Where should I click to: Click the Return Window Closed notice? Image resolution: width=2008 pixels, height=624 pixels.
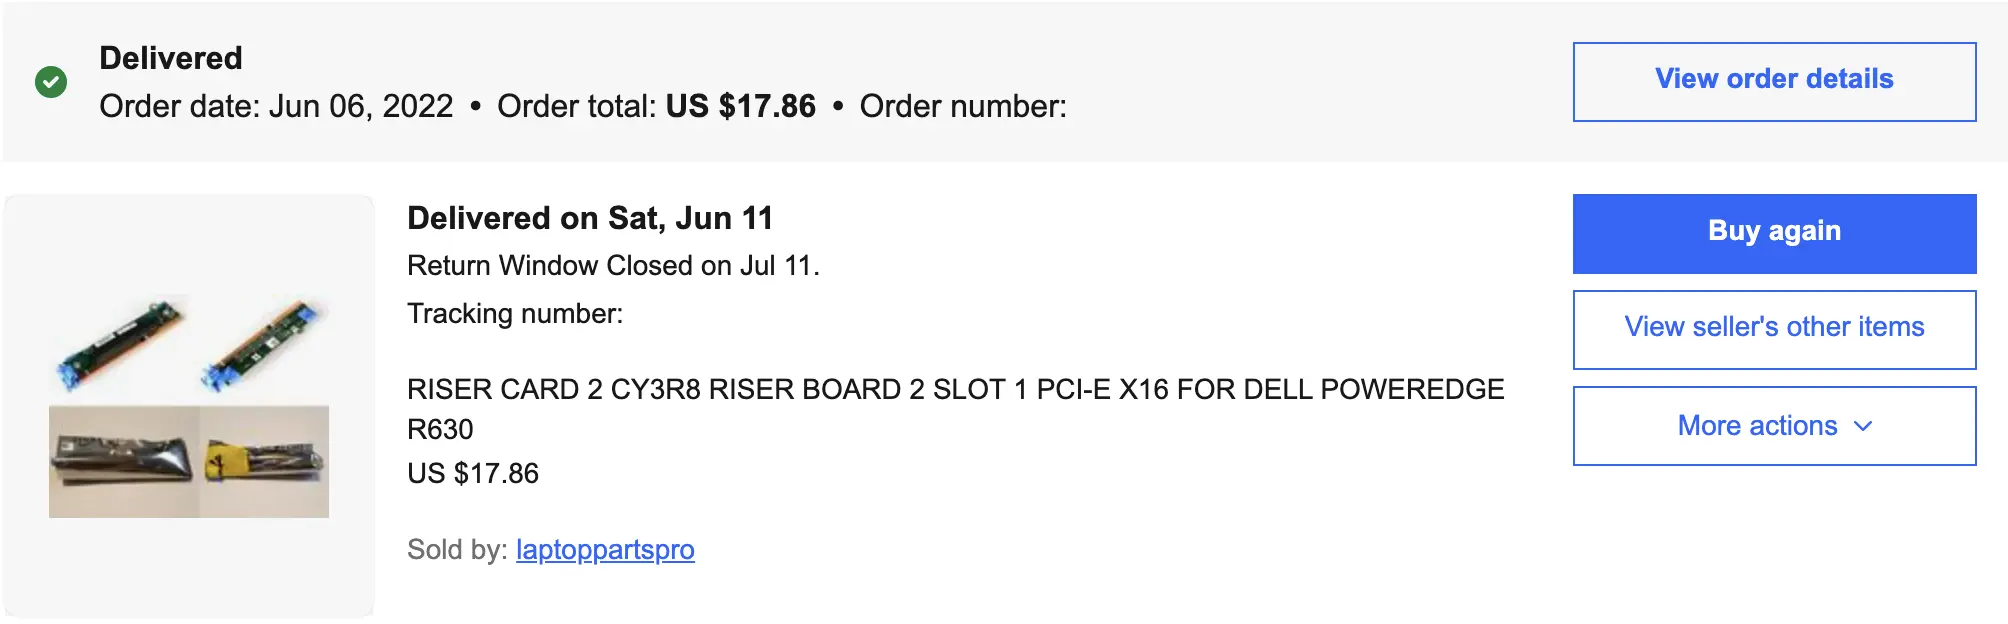pyautogui.click(x=613, y=266)
